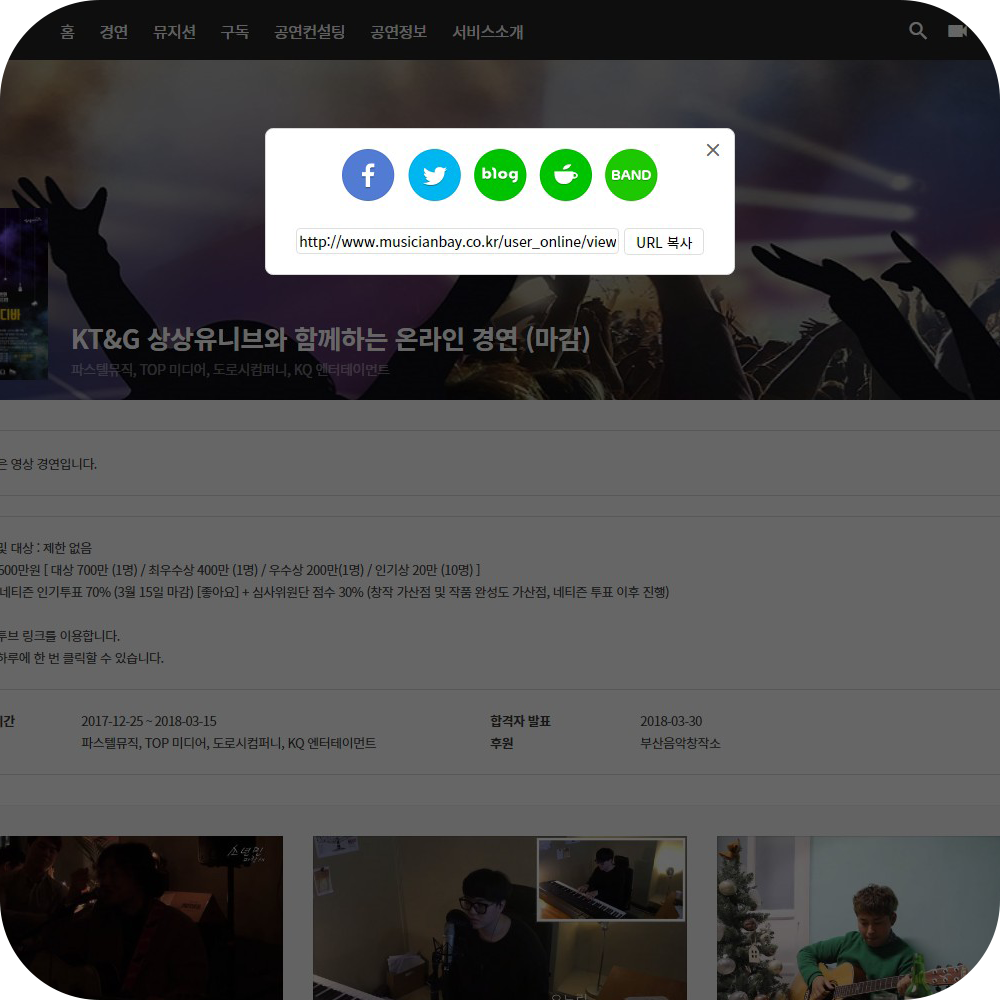Click the banner subtitle listing 파스텔뮤직
1000x1000 pixels.
click(230, 369)
